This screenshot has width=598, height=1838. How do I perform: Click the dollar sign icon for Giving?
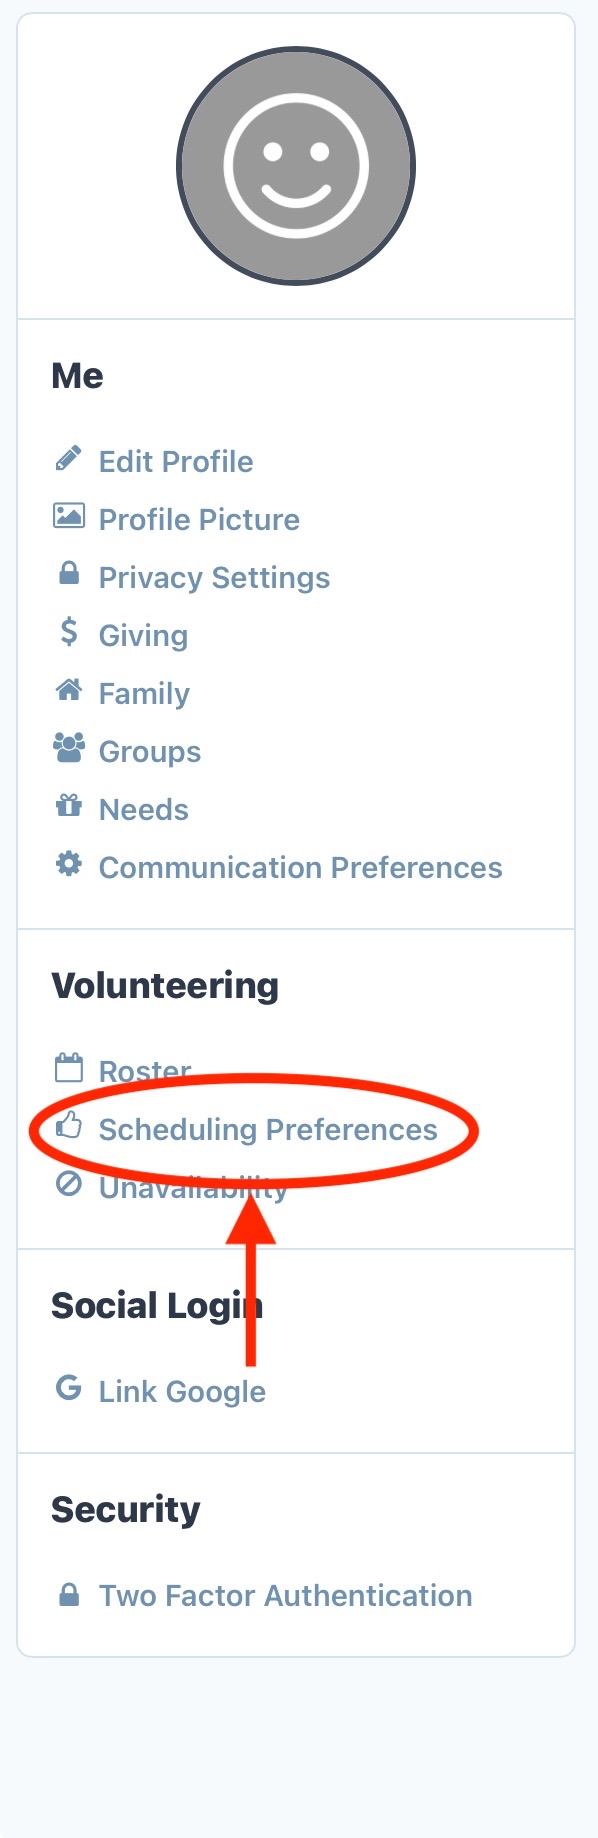tap(68, 632)
